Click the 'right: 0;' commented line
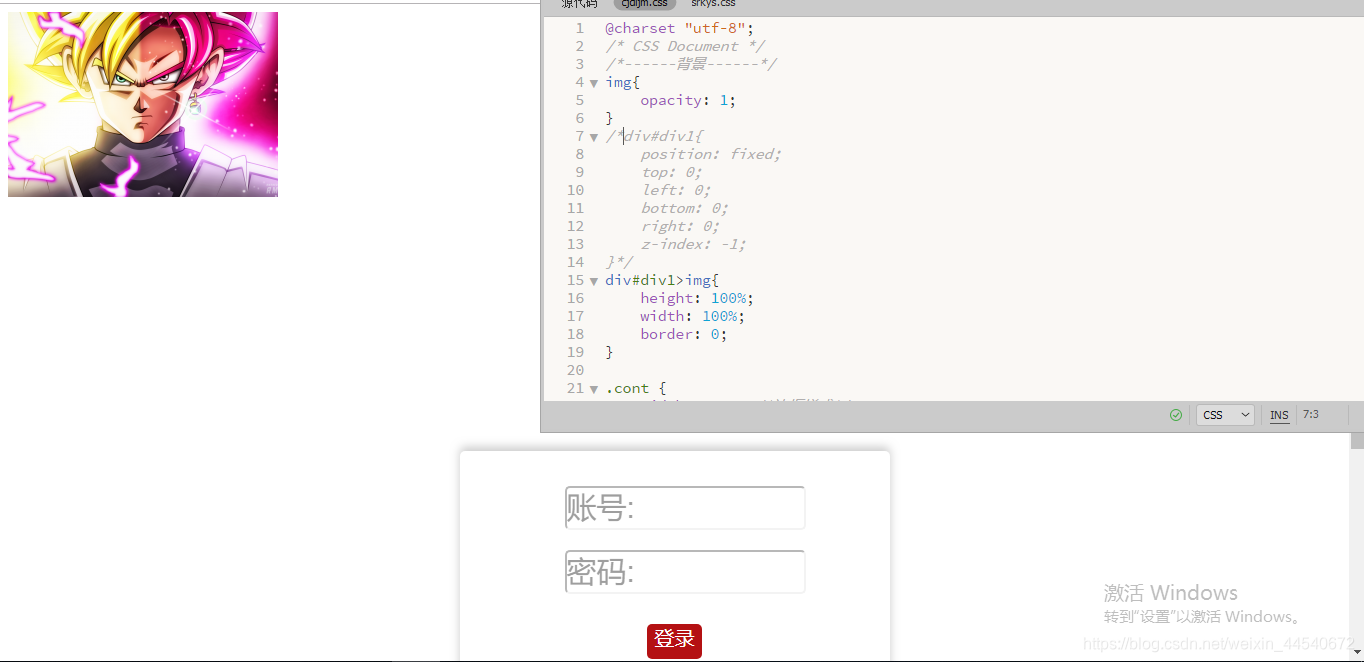This screenshot has width=1364, height=662. pyautogui.click(x=680, y=226)
